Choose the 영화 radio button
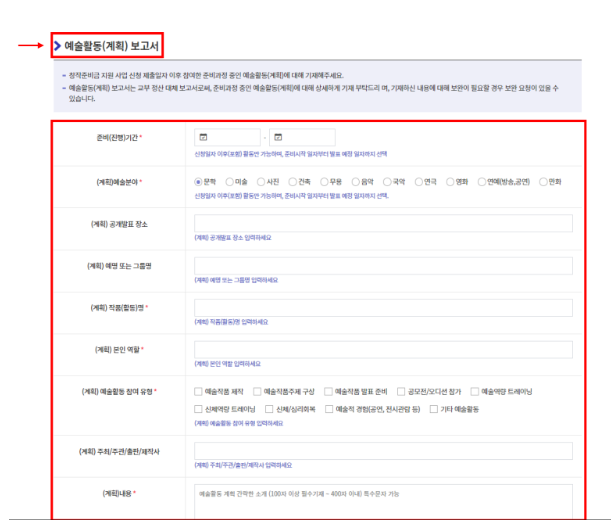Image resolution: width=611 pixels, height=520 pixels. click(x=450, y=182)
